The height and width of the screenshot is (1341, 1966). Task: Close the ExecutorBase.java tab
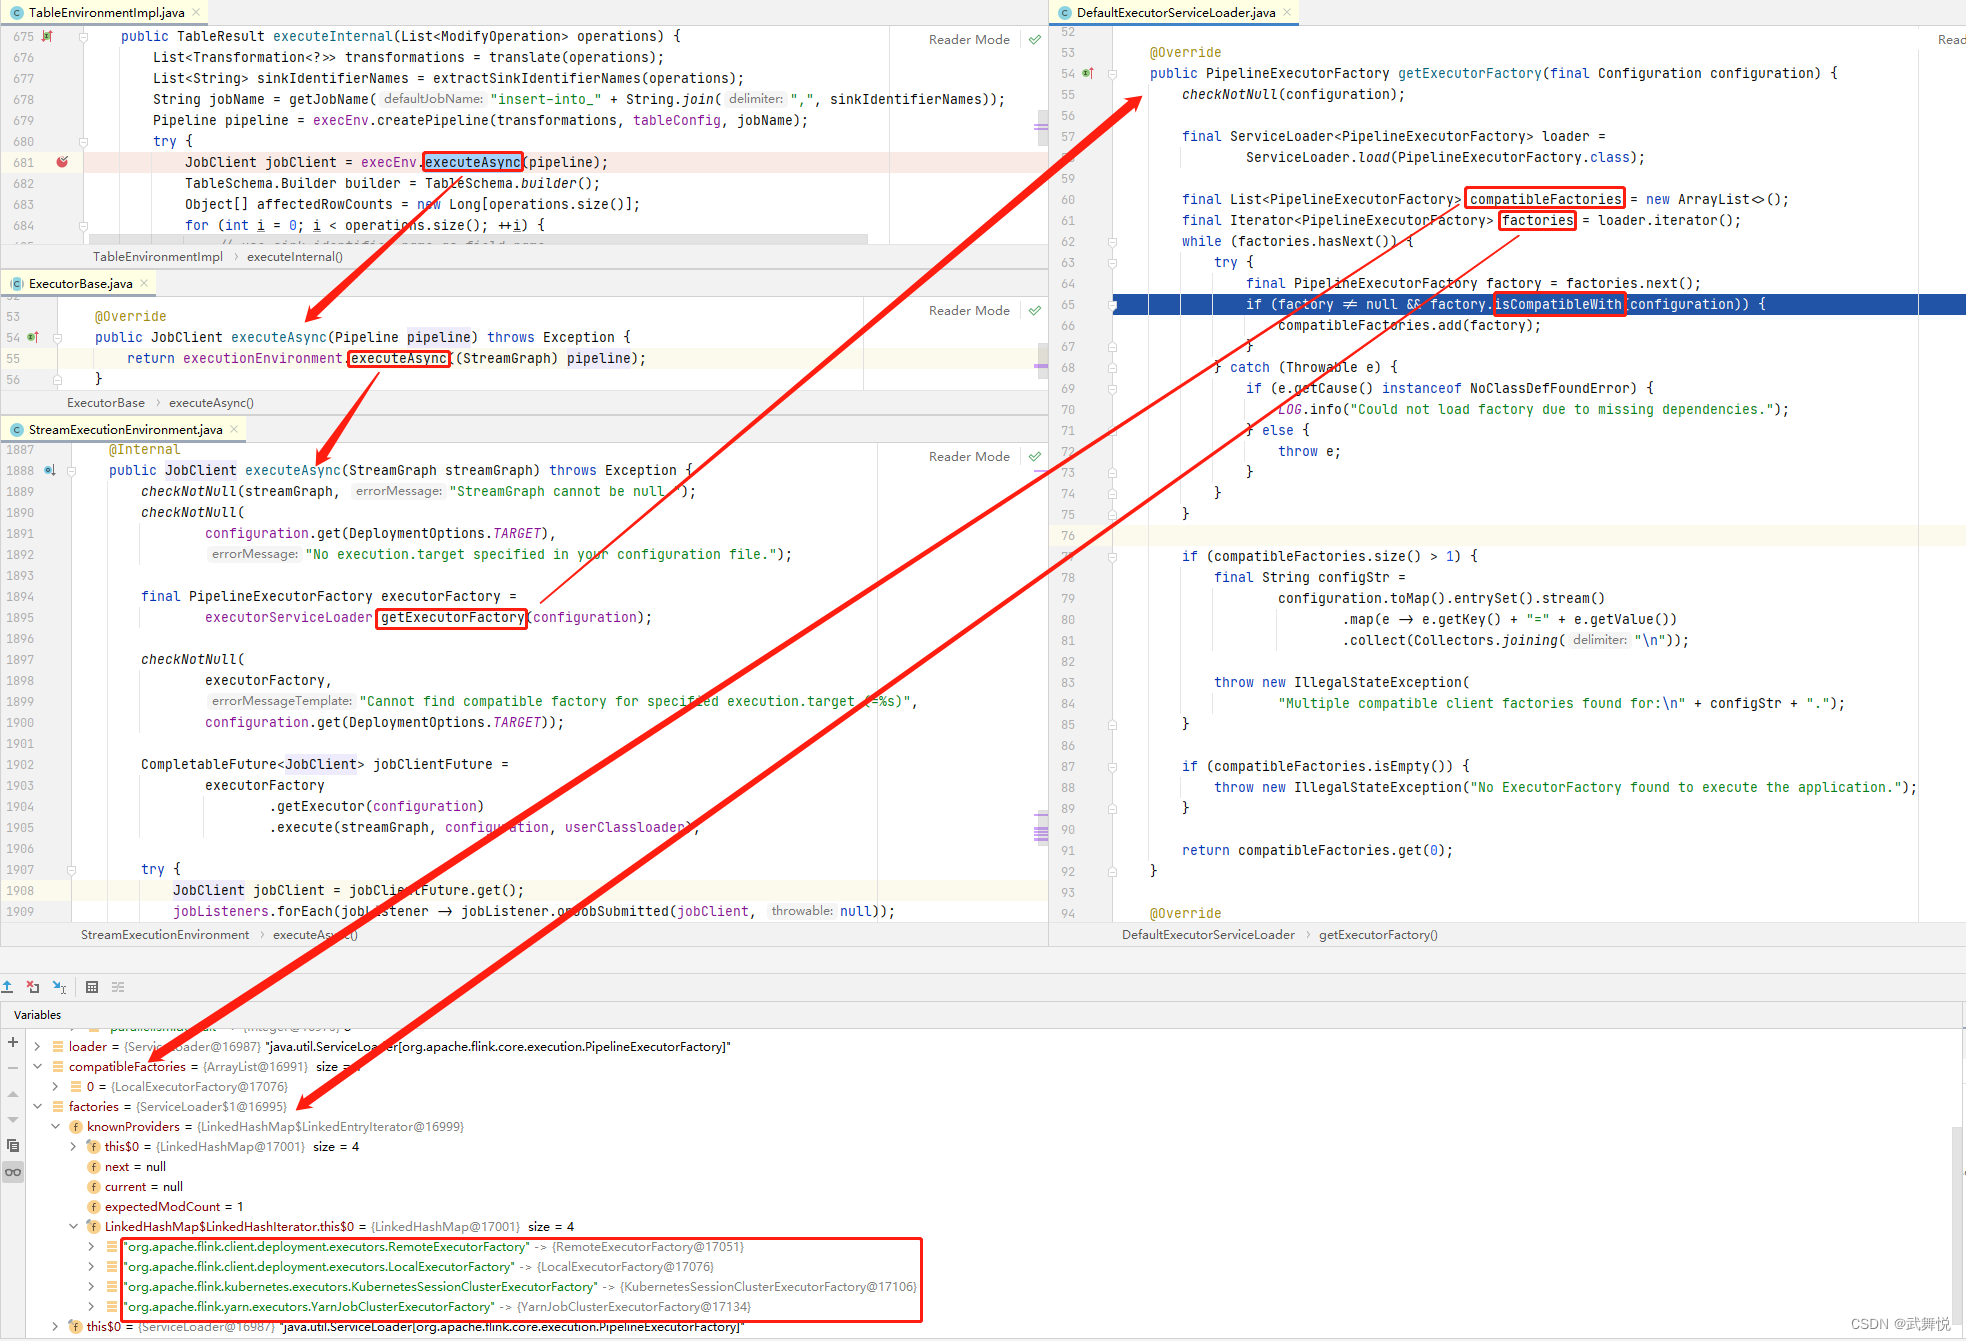pos(144,284)
